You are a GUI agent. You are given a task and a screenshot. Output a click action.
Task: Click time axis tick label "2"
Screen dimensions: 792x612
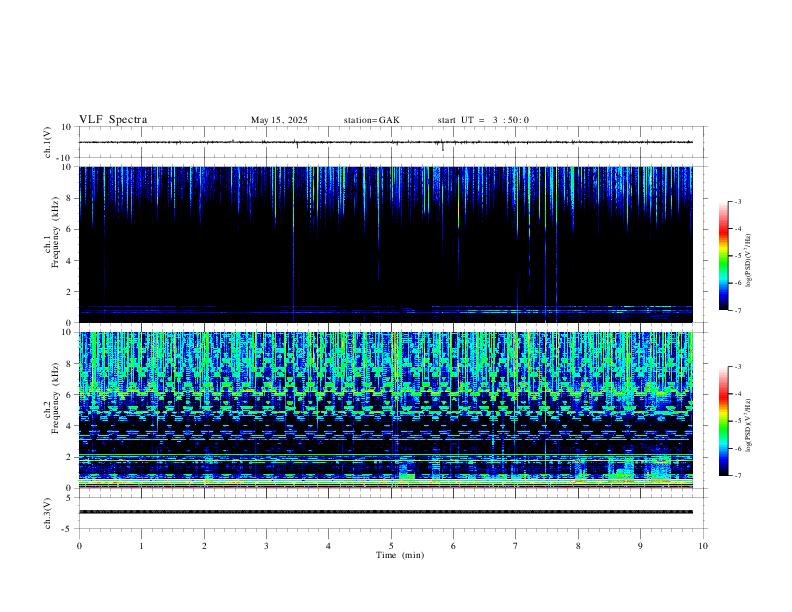point(204,546)
